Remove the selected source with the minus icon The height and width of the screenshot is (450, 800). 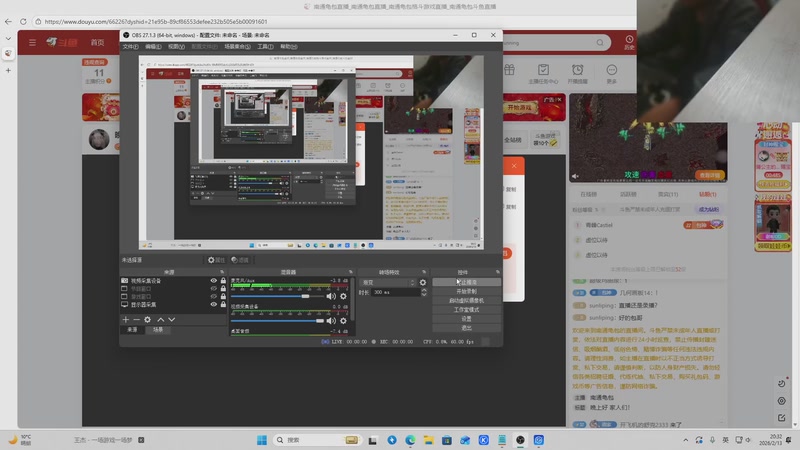pos(136,319)
